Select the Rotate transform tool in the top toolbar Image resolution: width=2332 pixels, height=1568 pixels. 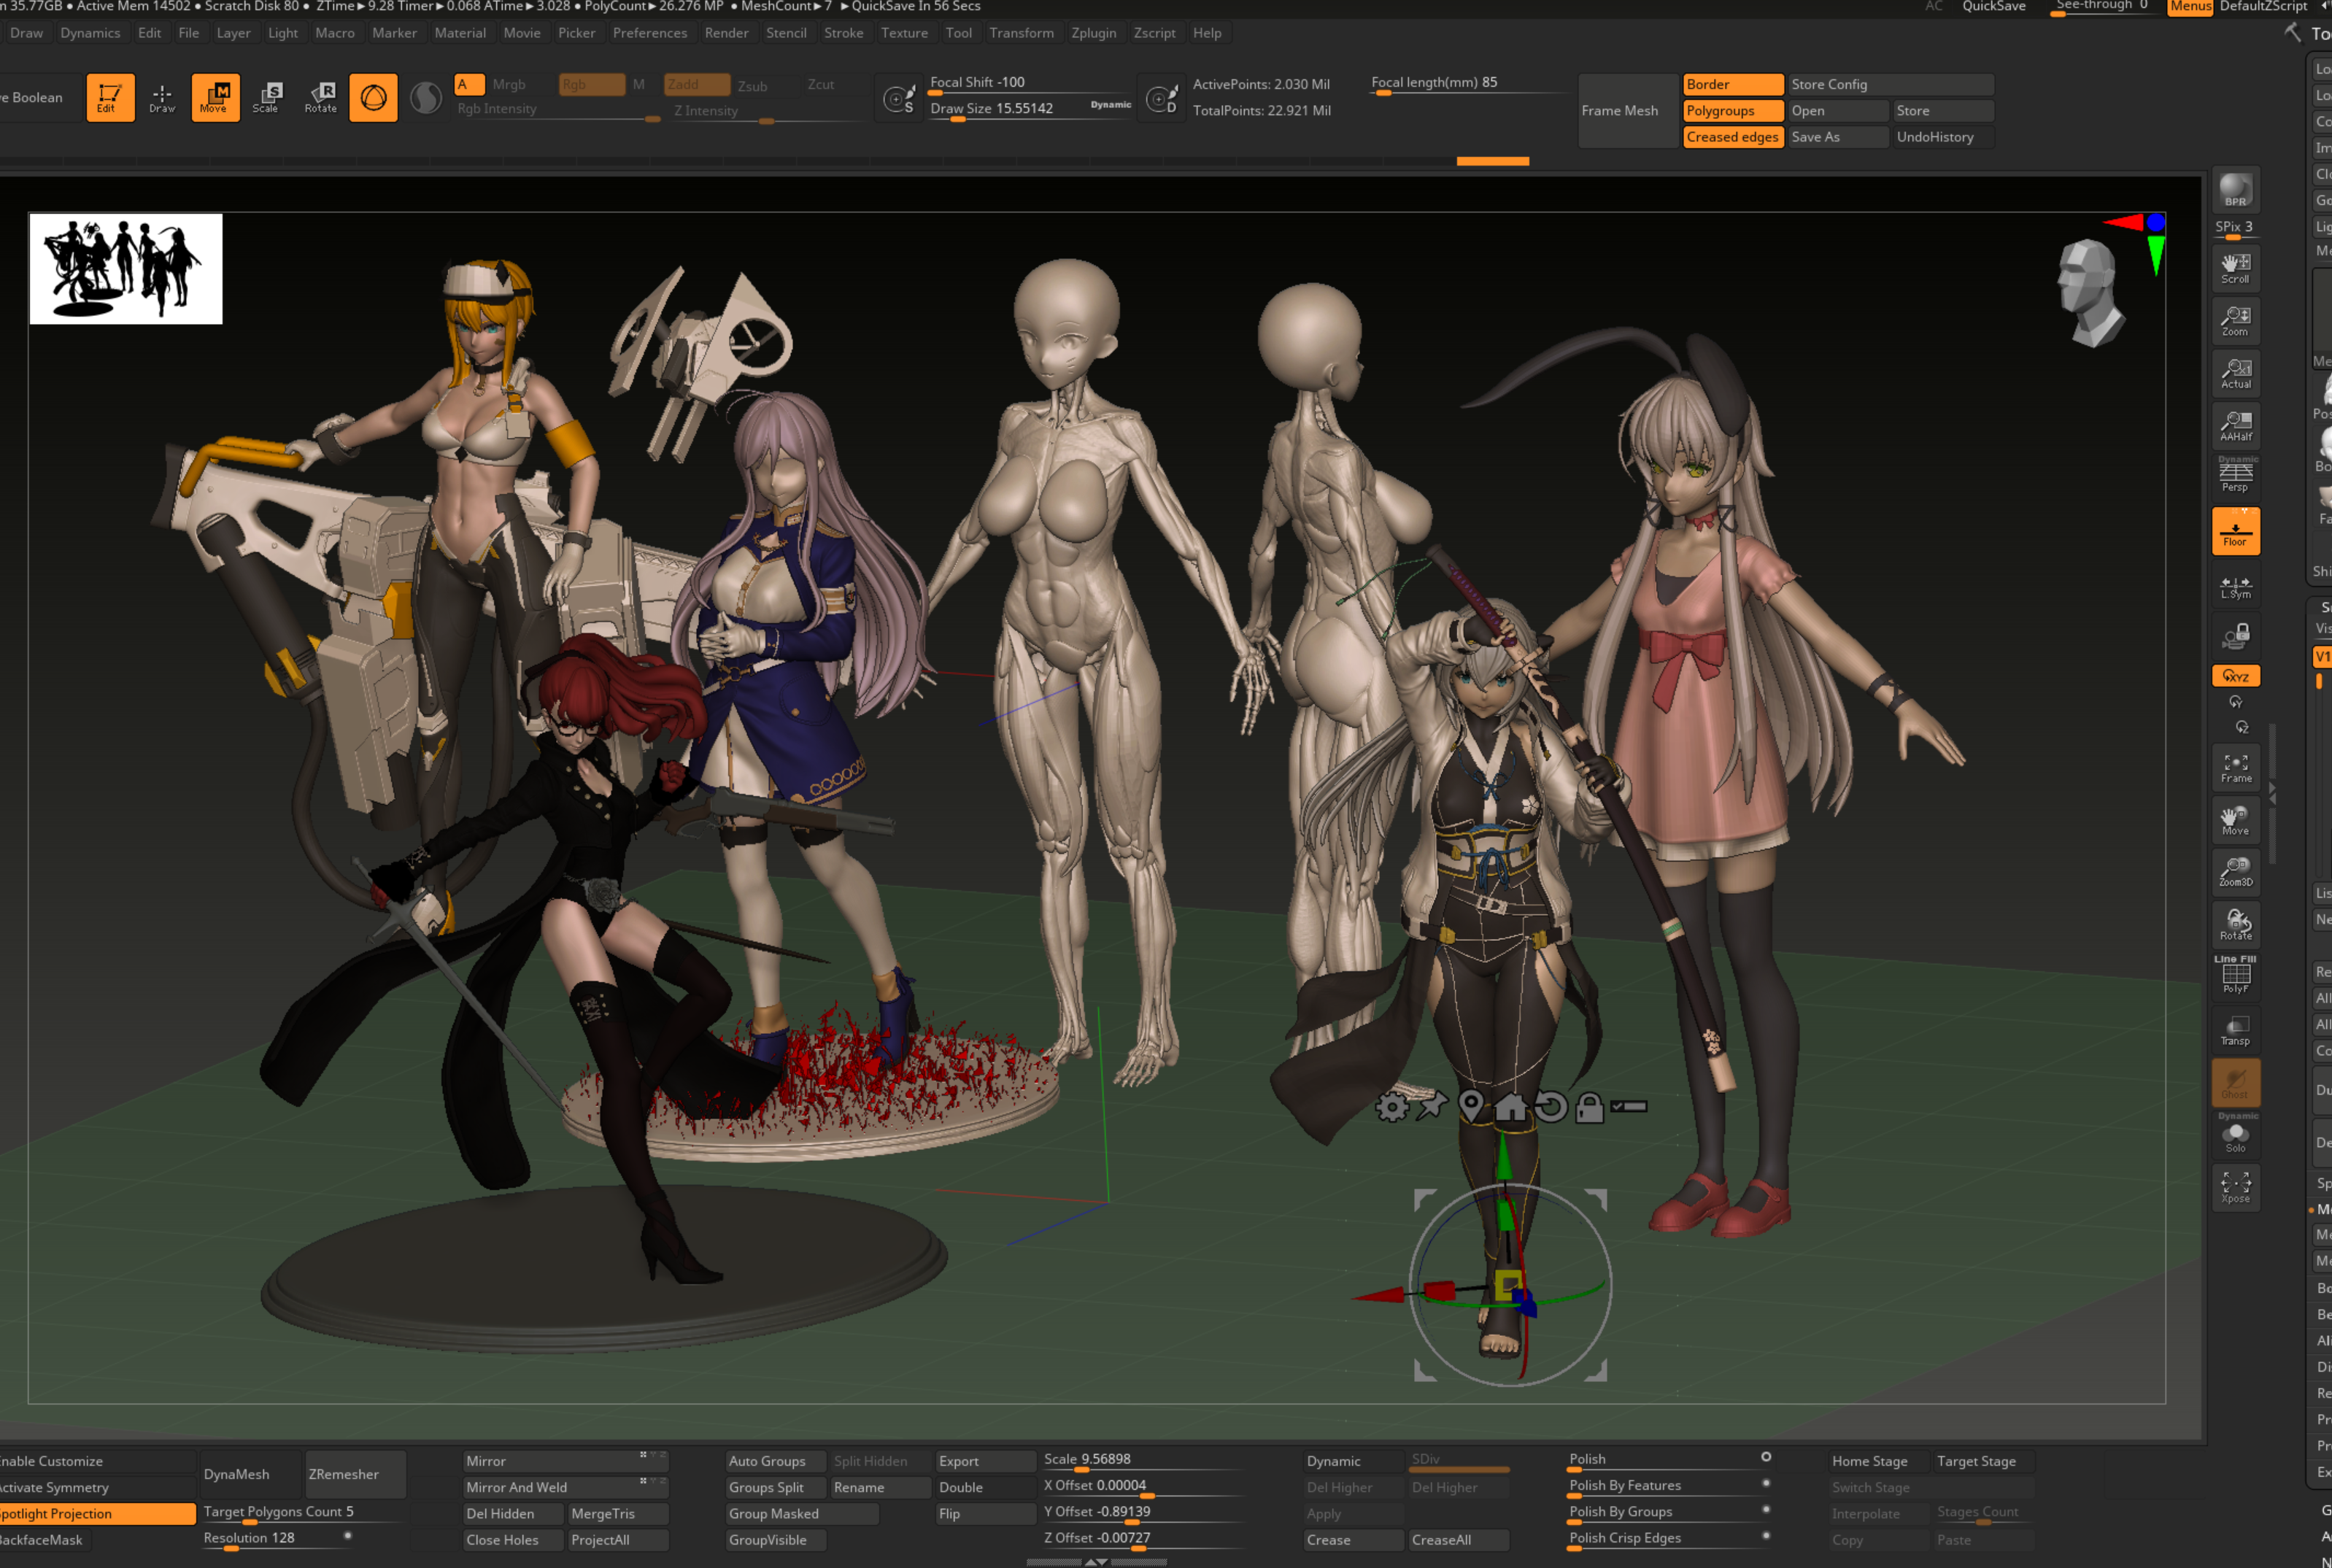(x=321, y=97)
